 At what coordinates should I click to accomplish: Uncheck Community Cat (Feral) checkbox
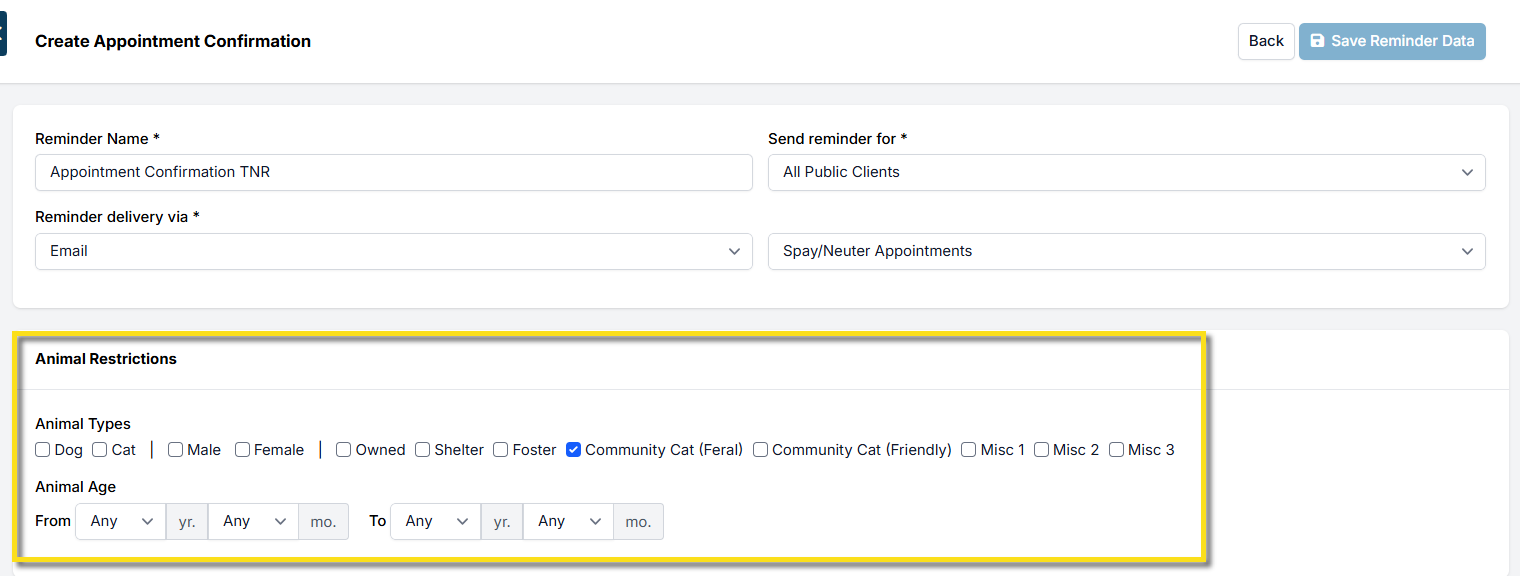(x=574, y=450)
